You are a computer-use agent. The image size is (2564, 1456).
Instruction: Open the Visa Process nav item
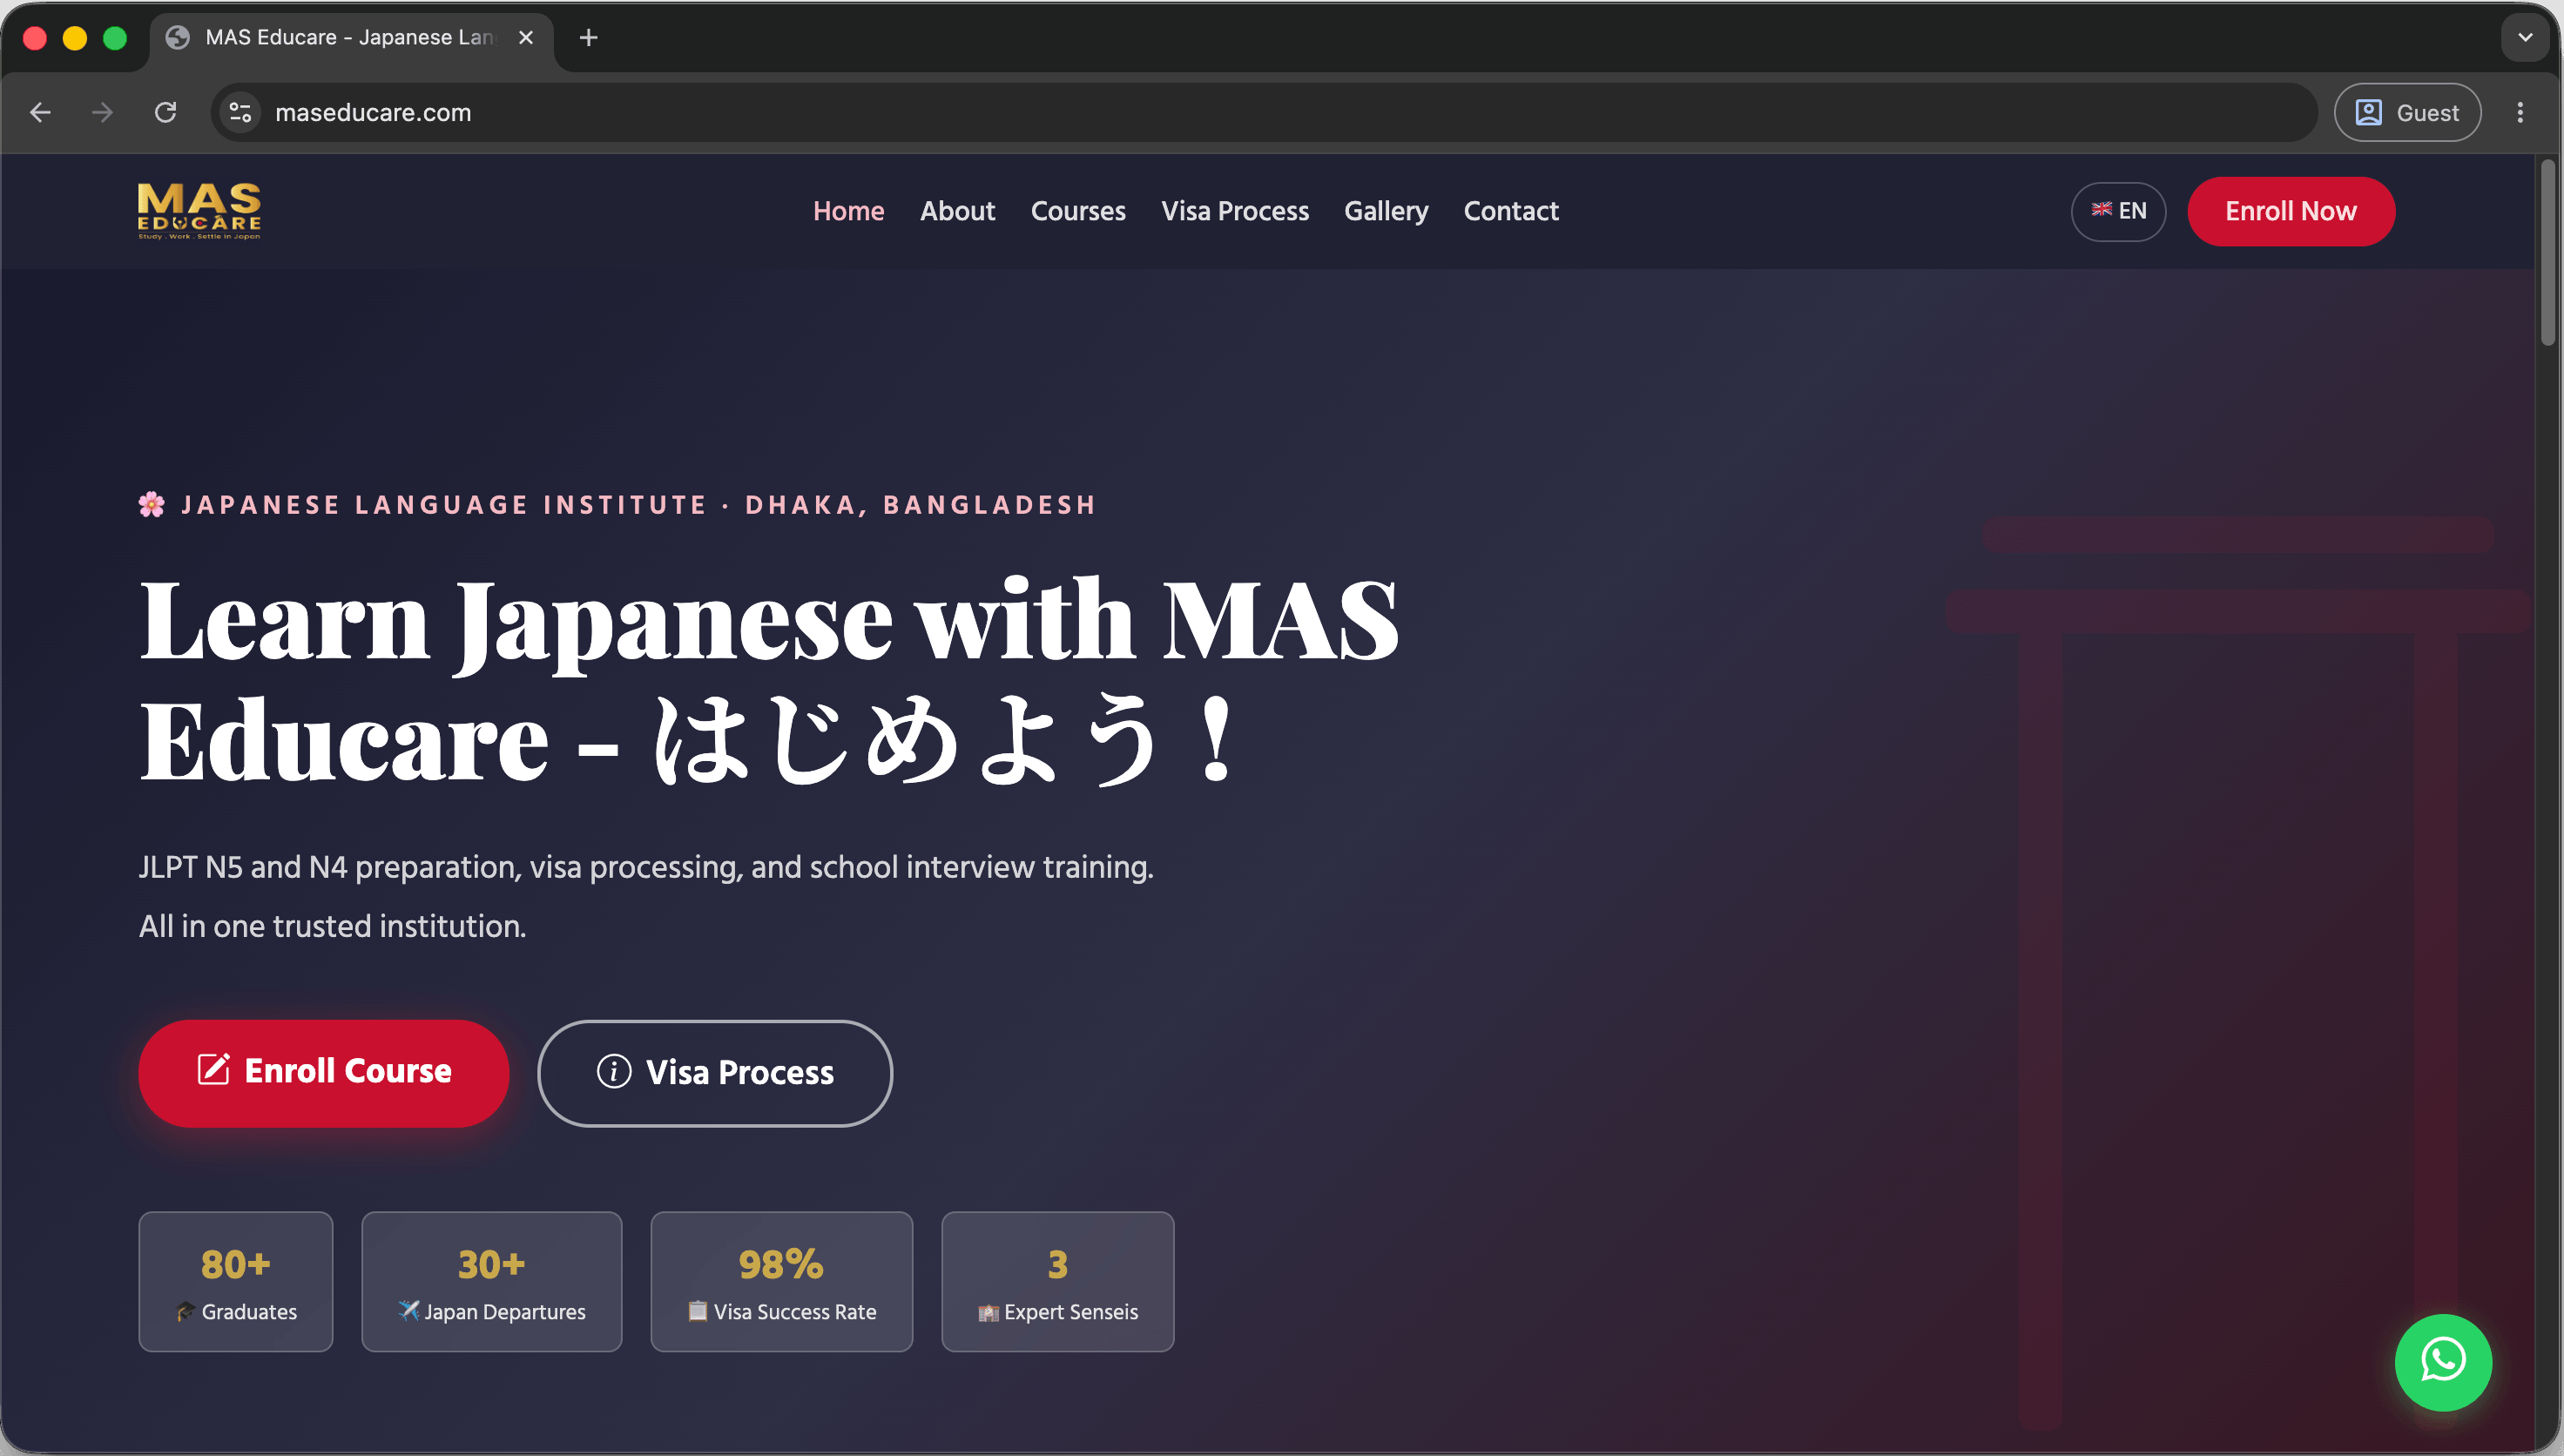pos(1235,211)
